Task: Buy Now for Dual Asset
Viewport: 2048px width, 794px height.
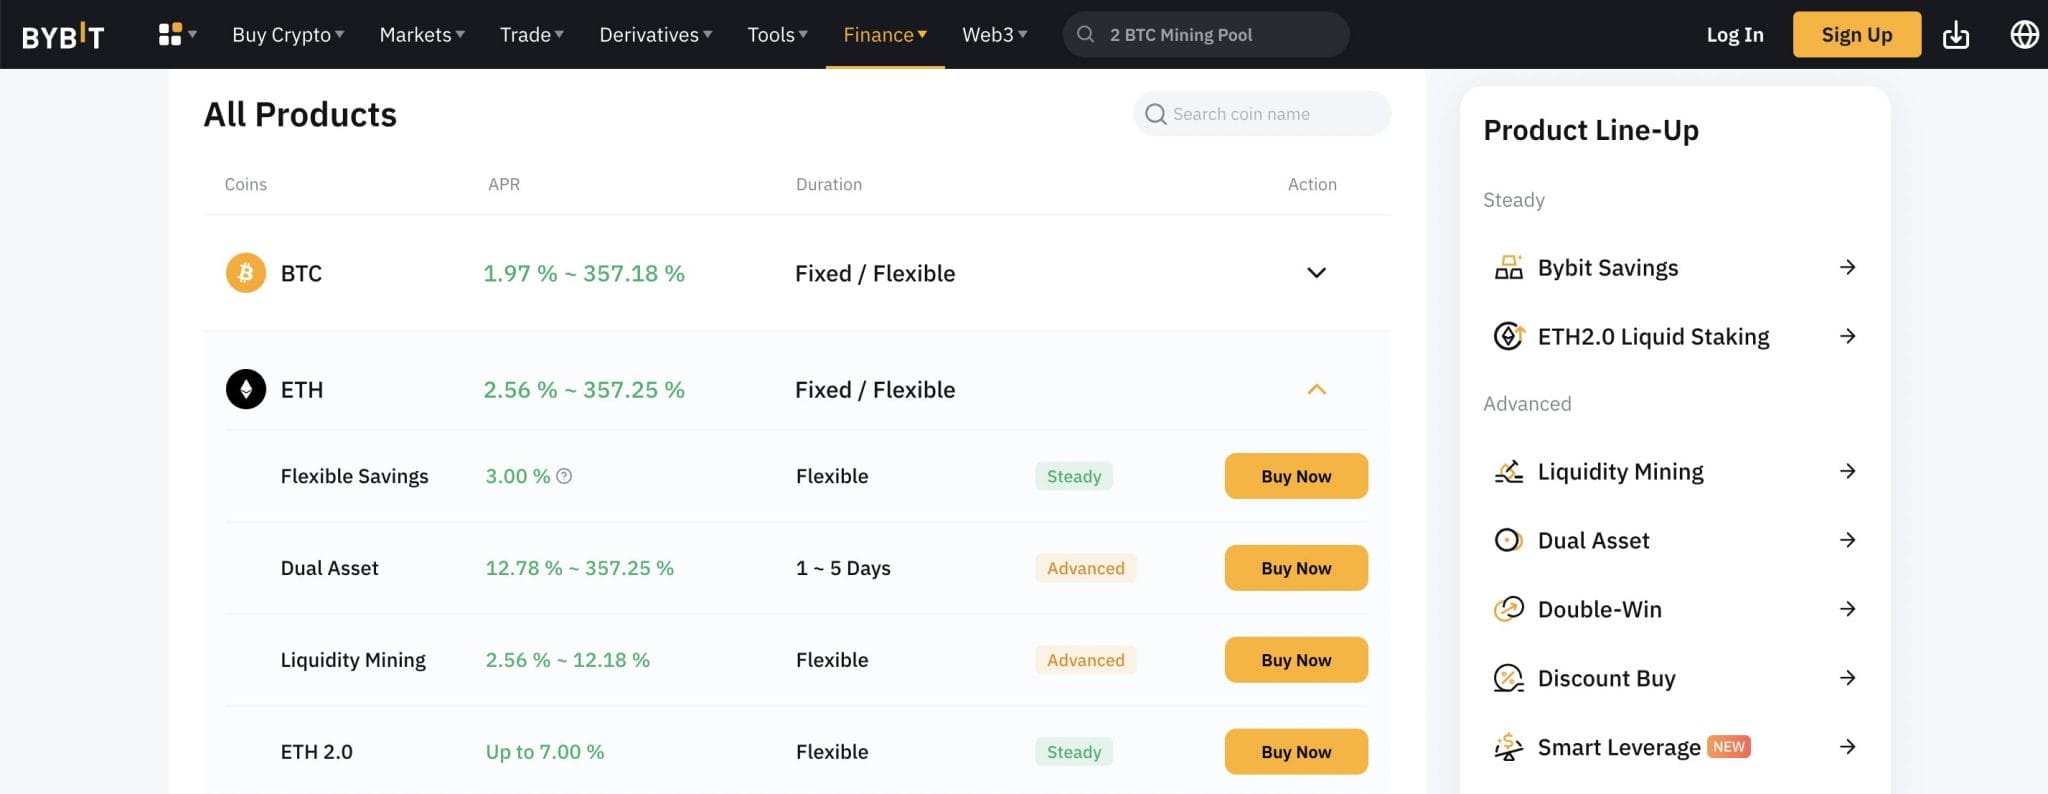Action: [x=1296, y=569]
